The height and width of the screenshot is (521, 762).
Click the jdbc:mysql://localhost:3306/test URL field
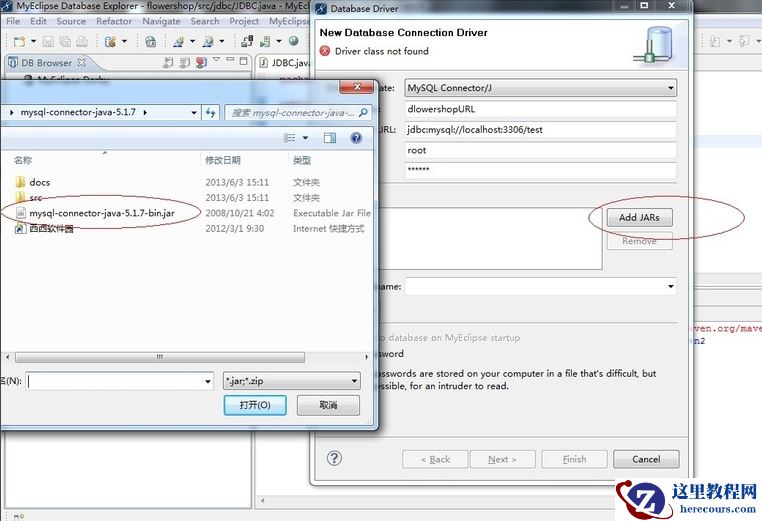click(540, 130)
